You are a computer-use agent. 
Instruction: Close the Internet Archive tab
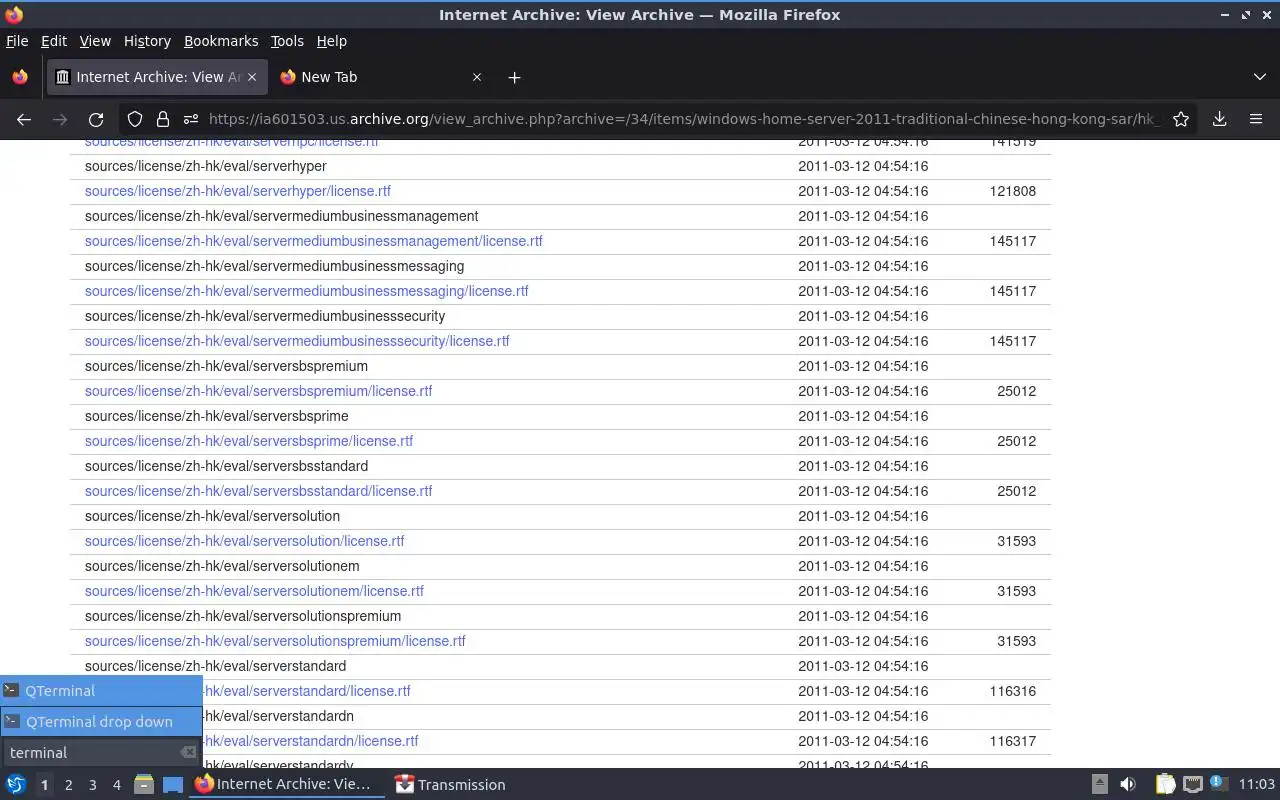252,77
